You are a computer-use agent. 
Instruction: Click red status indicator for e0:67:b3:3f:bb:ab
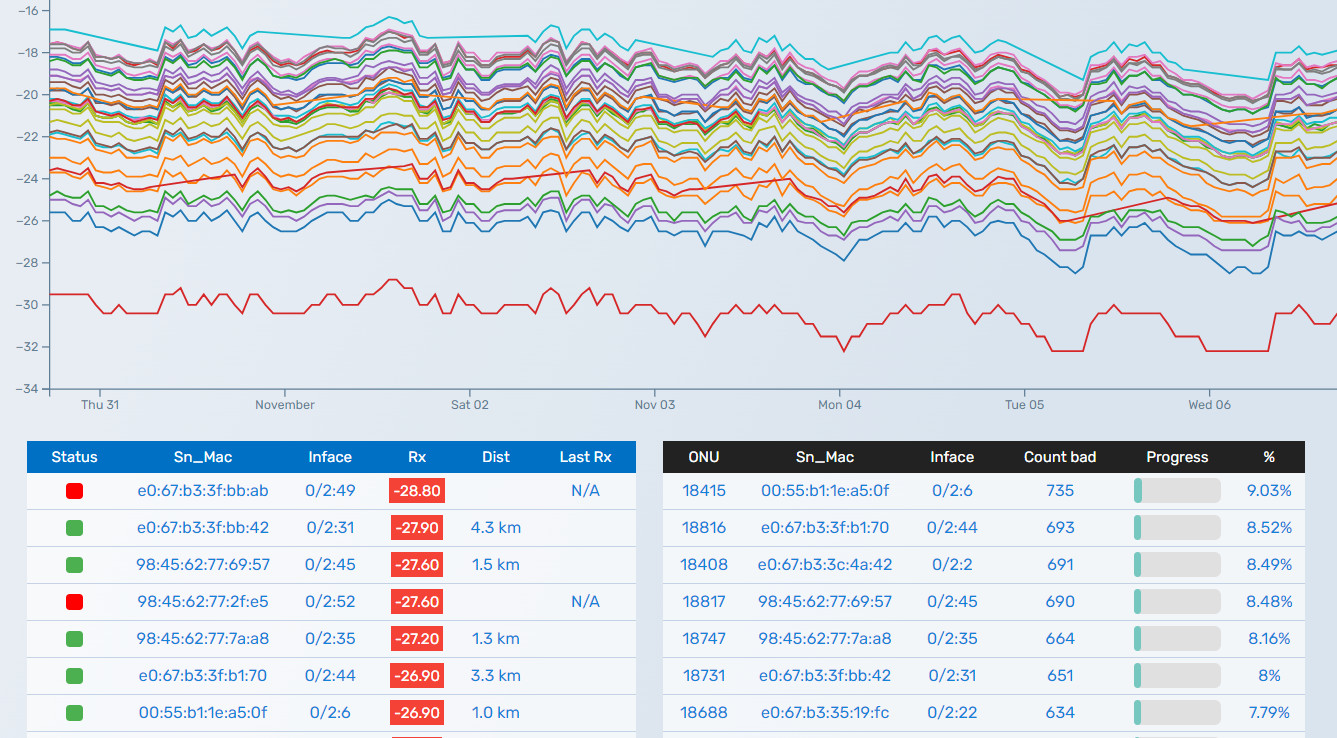click(x=74, y=491)
